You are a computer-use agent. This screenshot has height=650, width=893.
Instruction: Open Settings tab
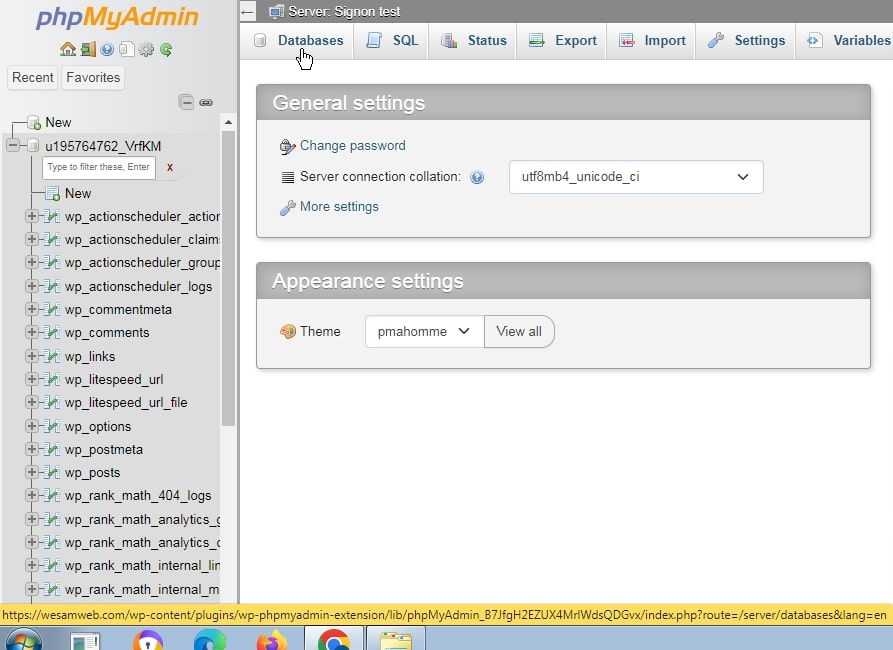tap(747, 40)
